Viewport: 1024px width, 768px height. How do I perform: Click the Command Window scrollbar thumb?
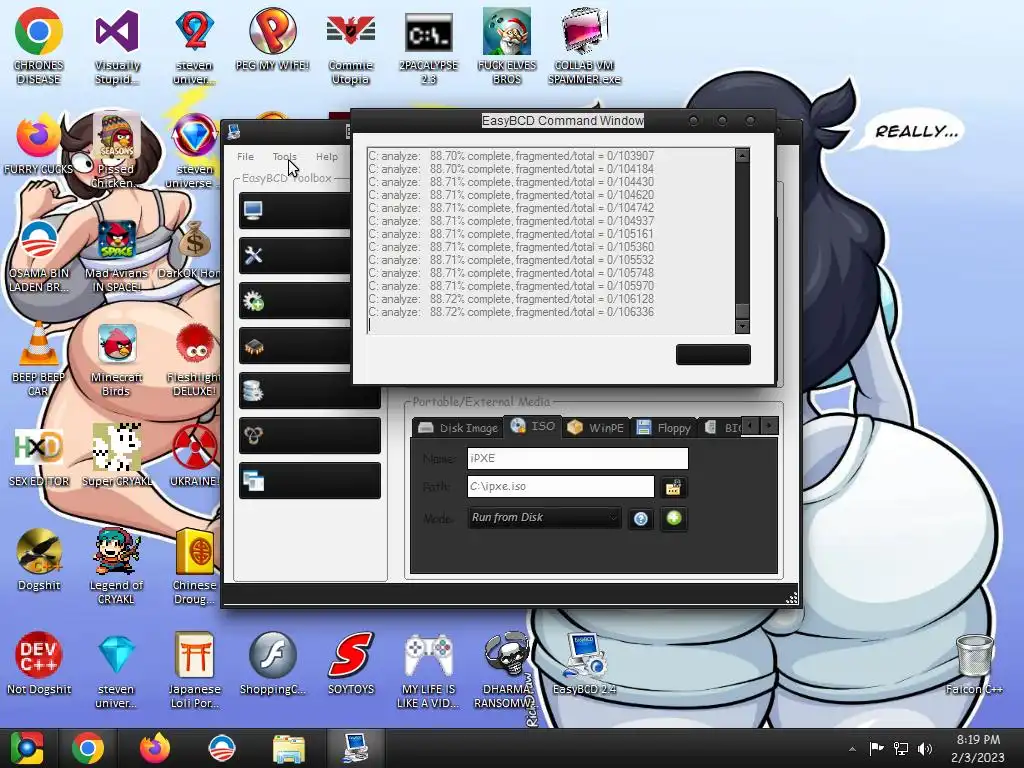pyautogui.click(x=742, y=312)
